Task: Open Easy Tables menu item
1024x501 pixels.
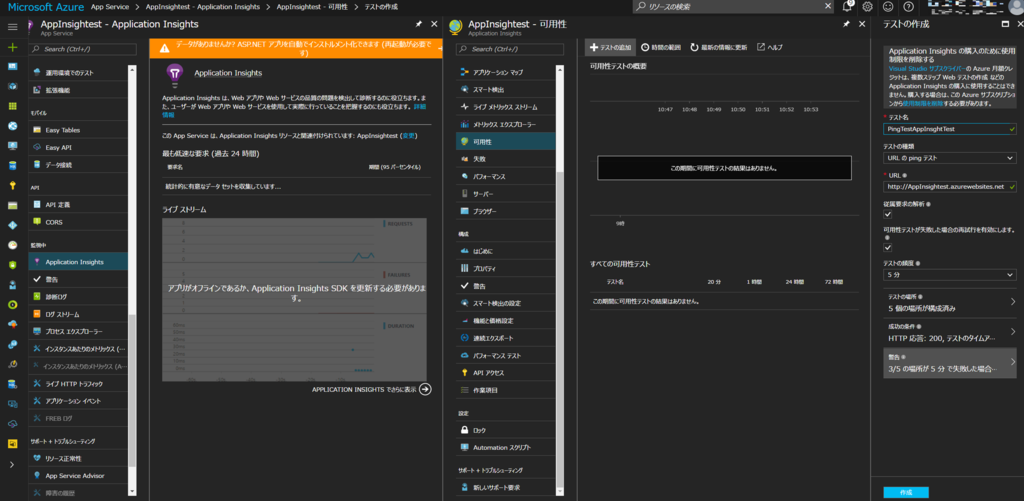Action: click(x=78, y=130)
